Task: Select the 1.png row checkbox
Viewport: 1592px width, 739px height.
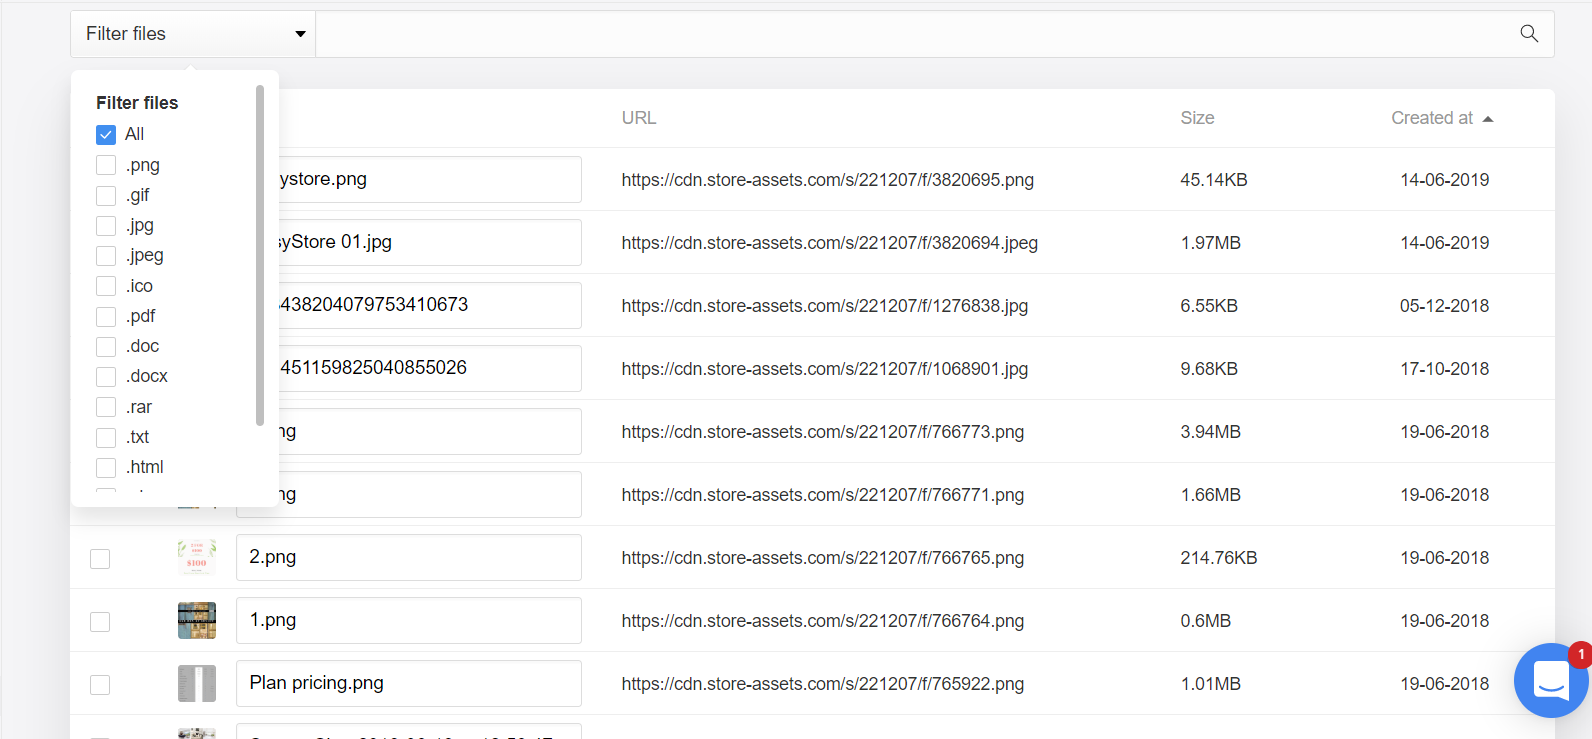Action: tap(100, 622)
